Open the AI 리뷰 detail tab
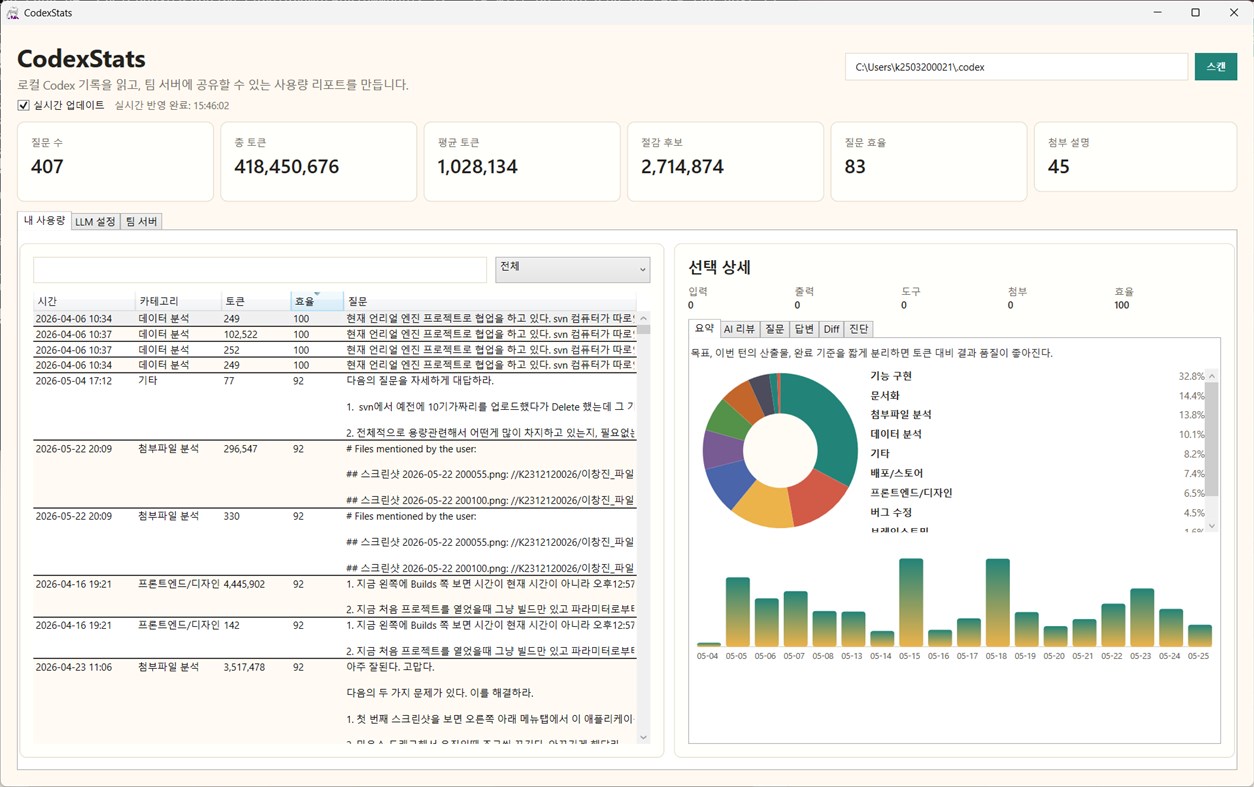The height and width of the screenshot is (787, 1254). pyautogui.click(x=740, y=329)
